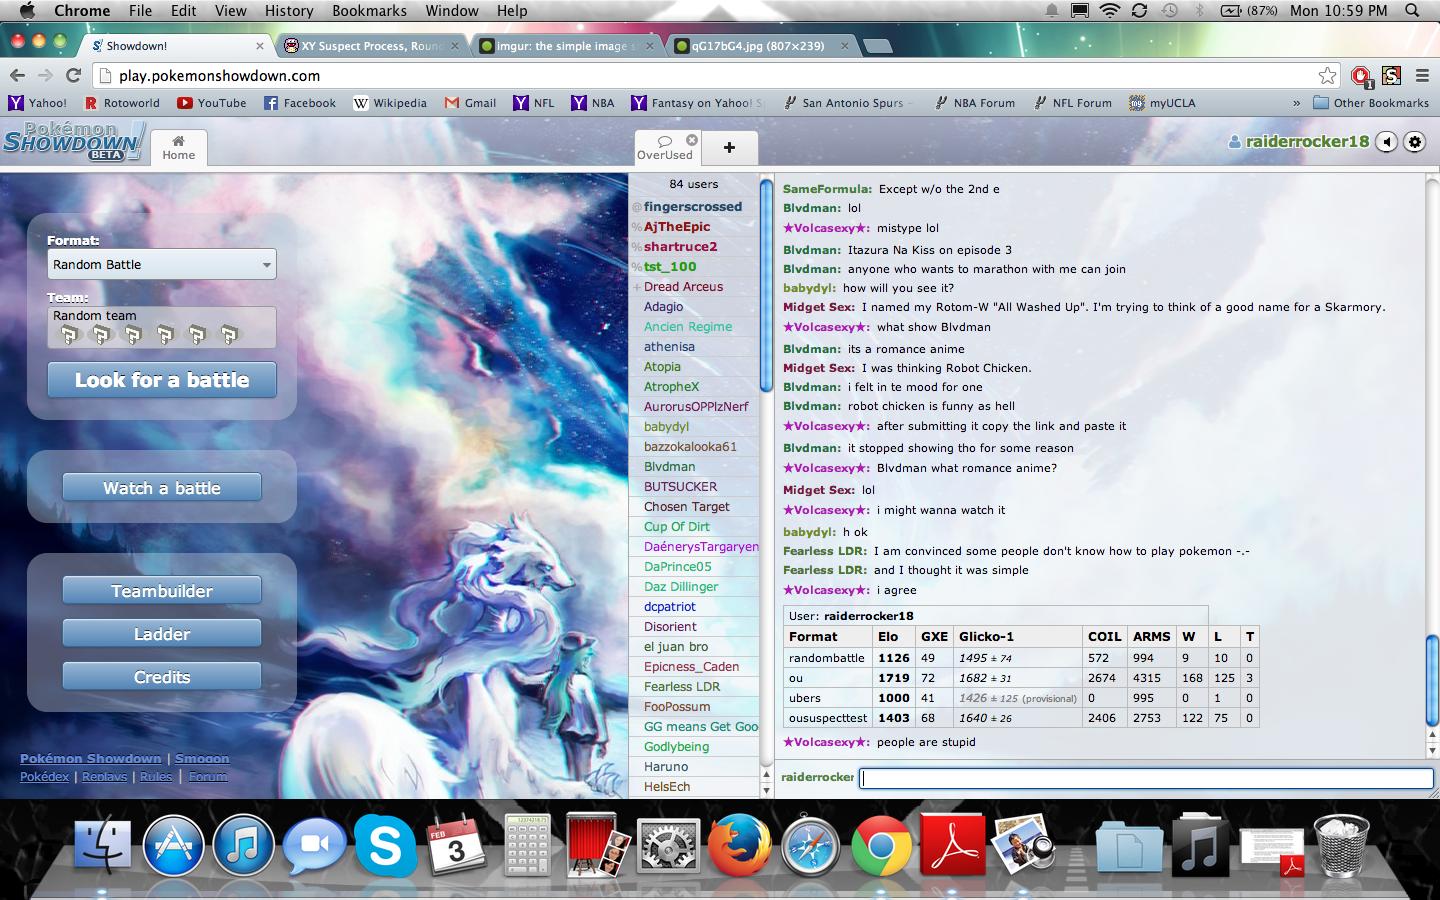1440x900 pixels.
Task: Expand the Format dropdown showing Random Battle
Action: tap(162, 265)
